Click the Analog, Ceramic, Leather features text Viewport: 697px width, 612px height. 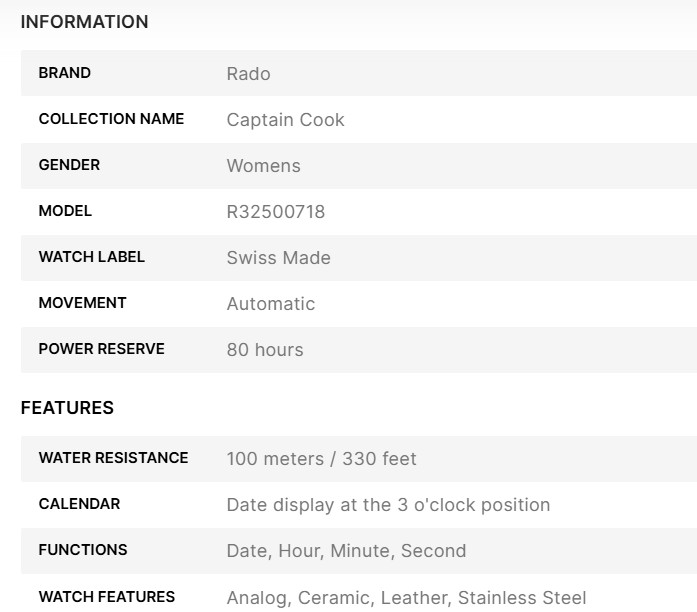coord(406,598)
